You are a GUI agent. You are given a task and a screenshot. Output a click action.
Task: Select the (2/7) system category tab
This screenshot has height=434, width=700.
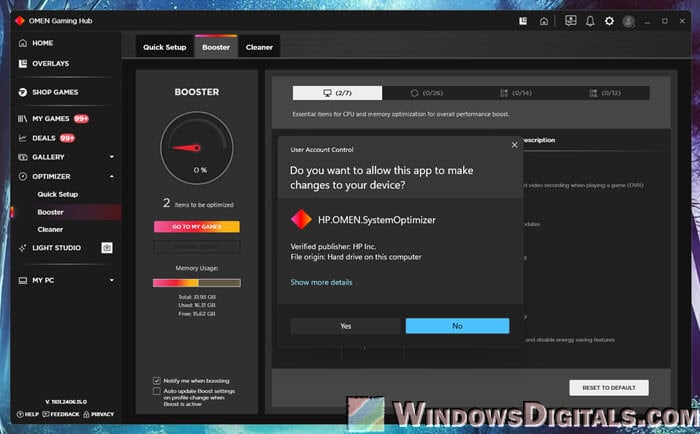tap(338, 93)
